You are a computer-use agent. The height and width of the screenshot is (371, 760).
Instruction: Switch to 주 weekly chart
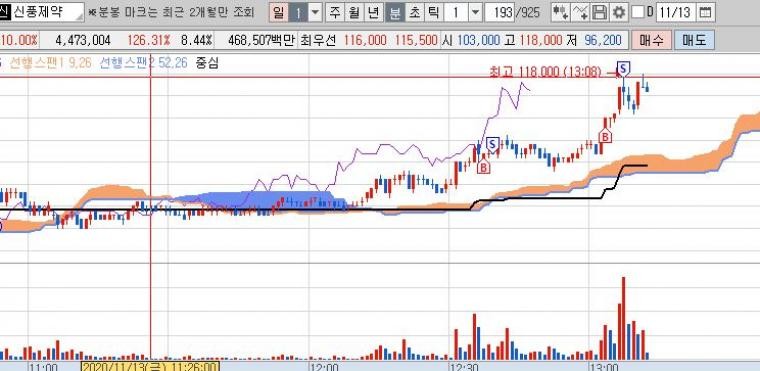tap(334, 12)
